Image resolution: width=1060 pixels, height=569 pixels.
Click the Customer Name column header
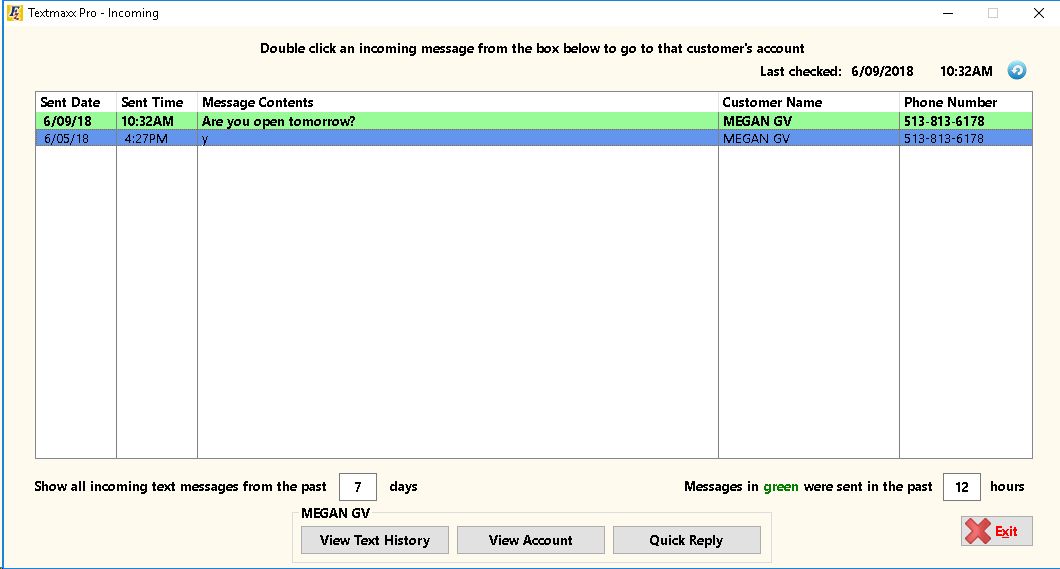pyautogui.click(x=772, y=102)
